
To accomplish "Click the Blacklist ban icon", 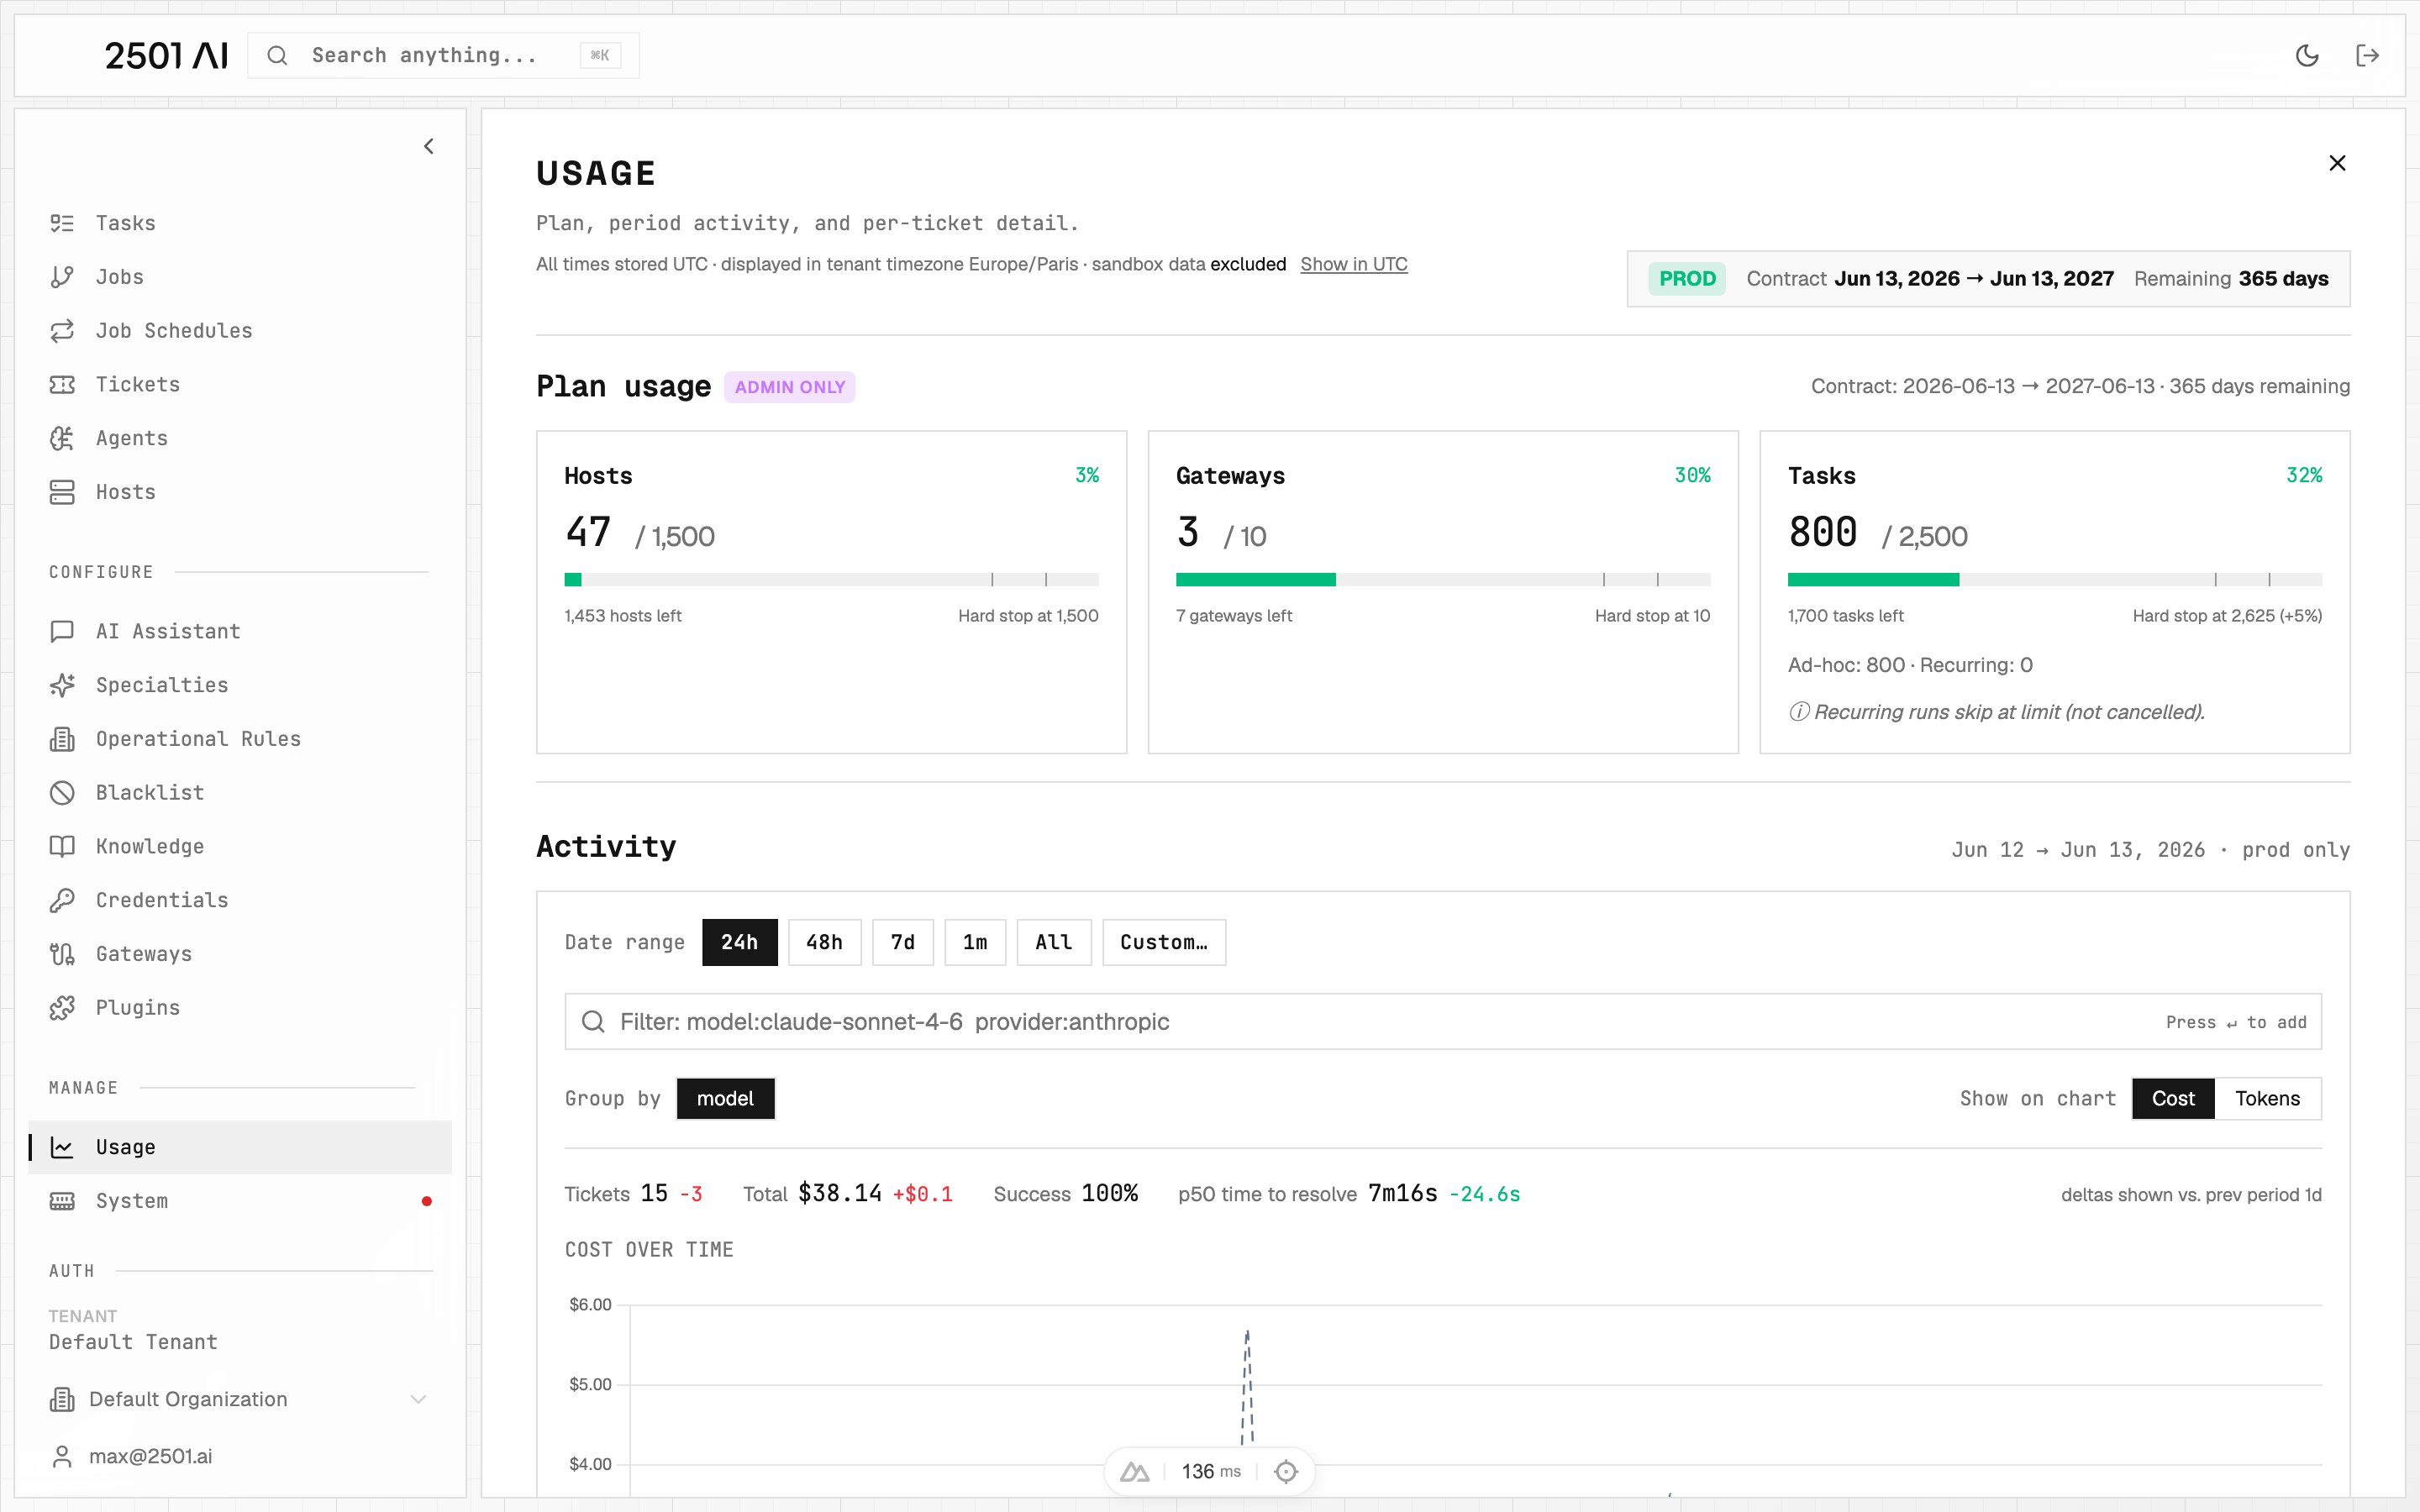I will [62, 793].
